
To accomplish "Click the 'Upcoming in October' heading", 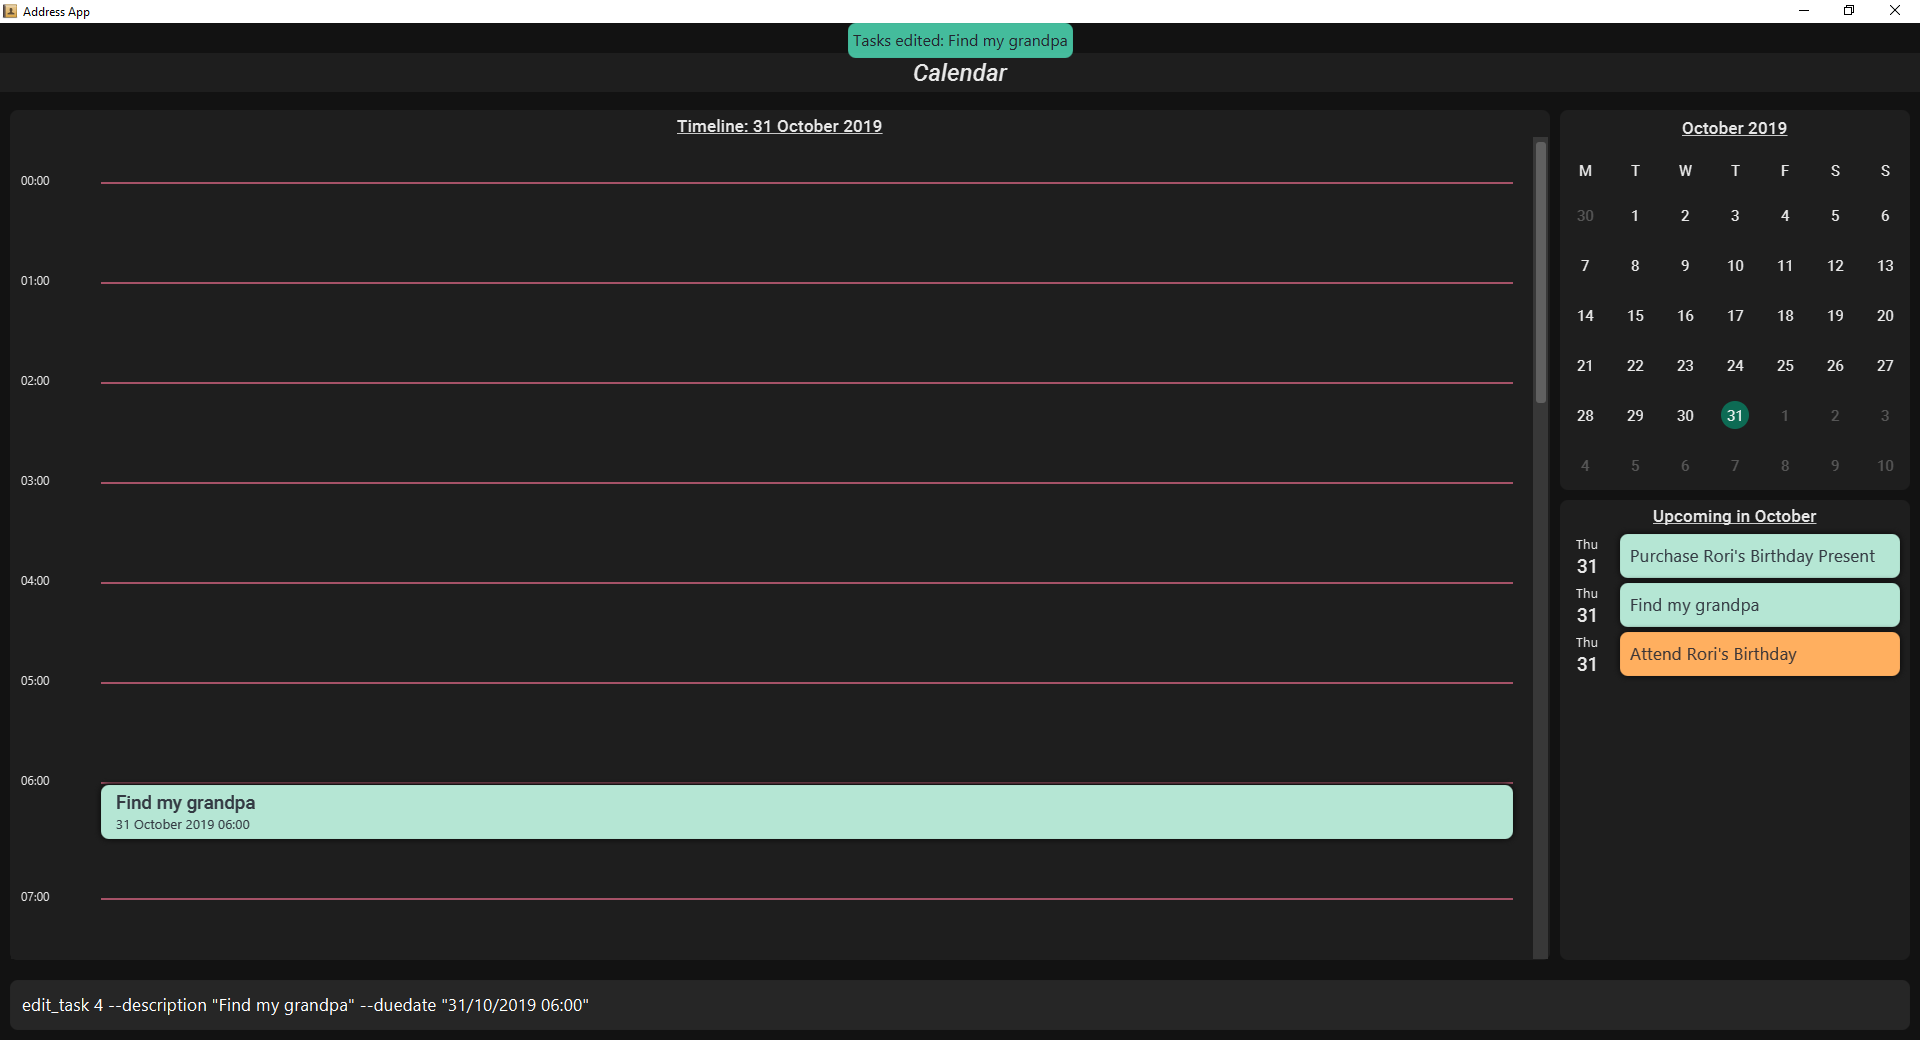I will point(1734,516).
